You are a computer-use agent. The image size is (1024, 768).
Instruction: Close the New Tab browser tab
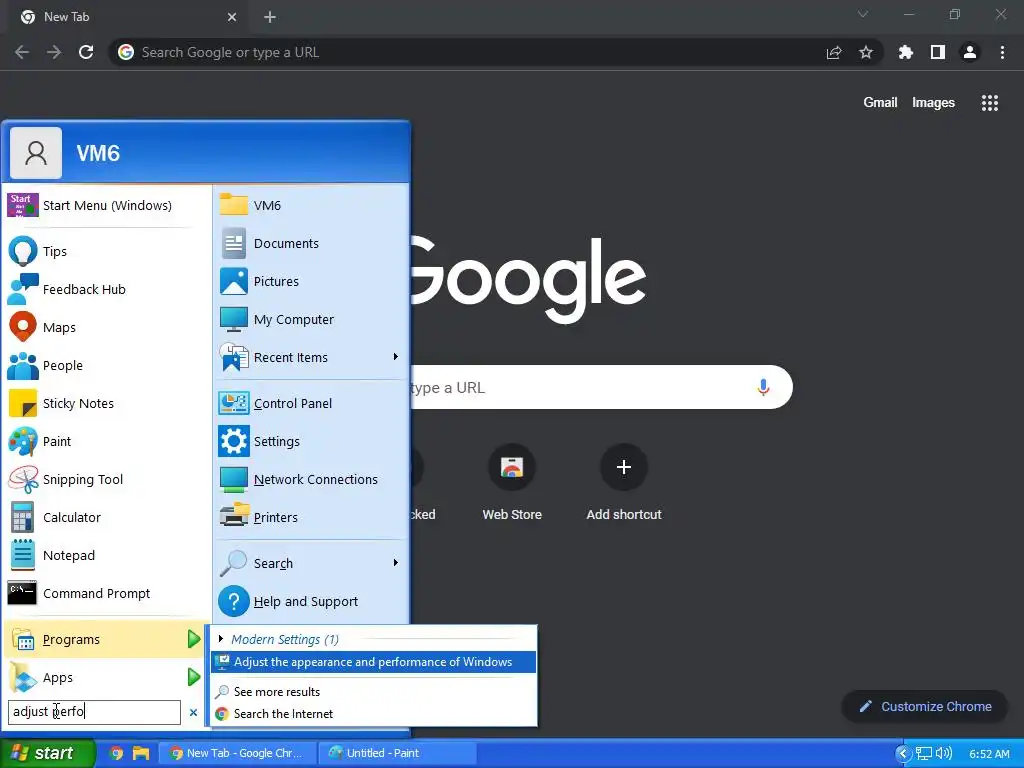(232, 17)
